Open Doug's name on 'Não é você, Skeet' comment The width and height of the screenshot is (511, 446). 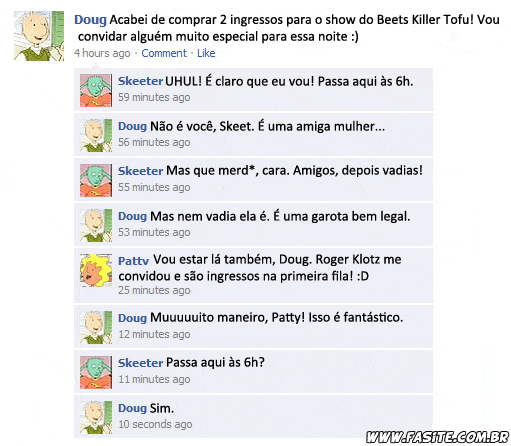[x=132, y=126]
